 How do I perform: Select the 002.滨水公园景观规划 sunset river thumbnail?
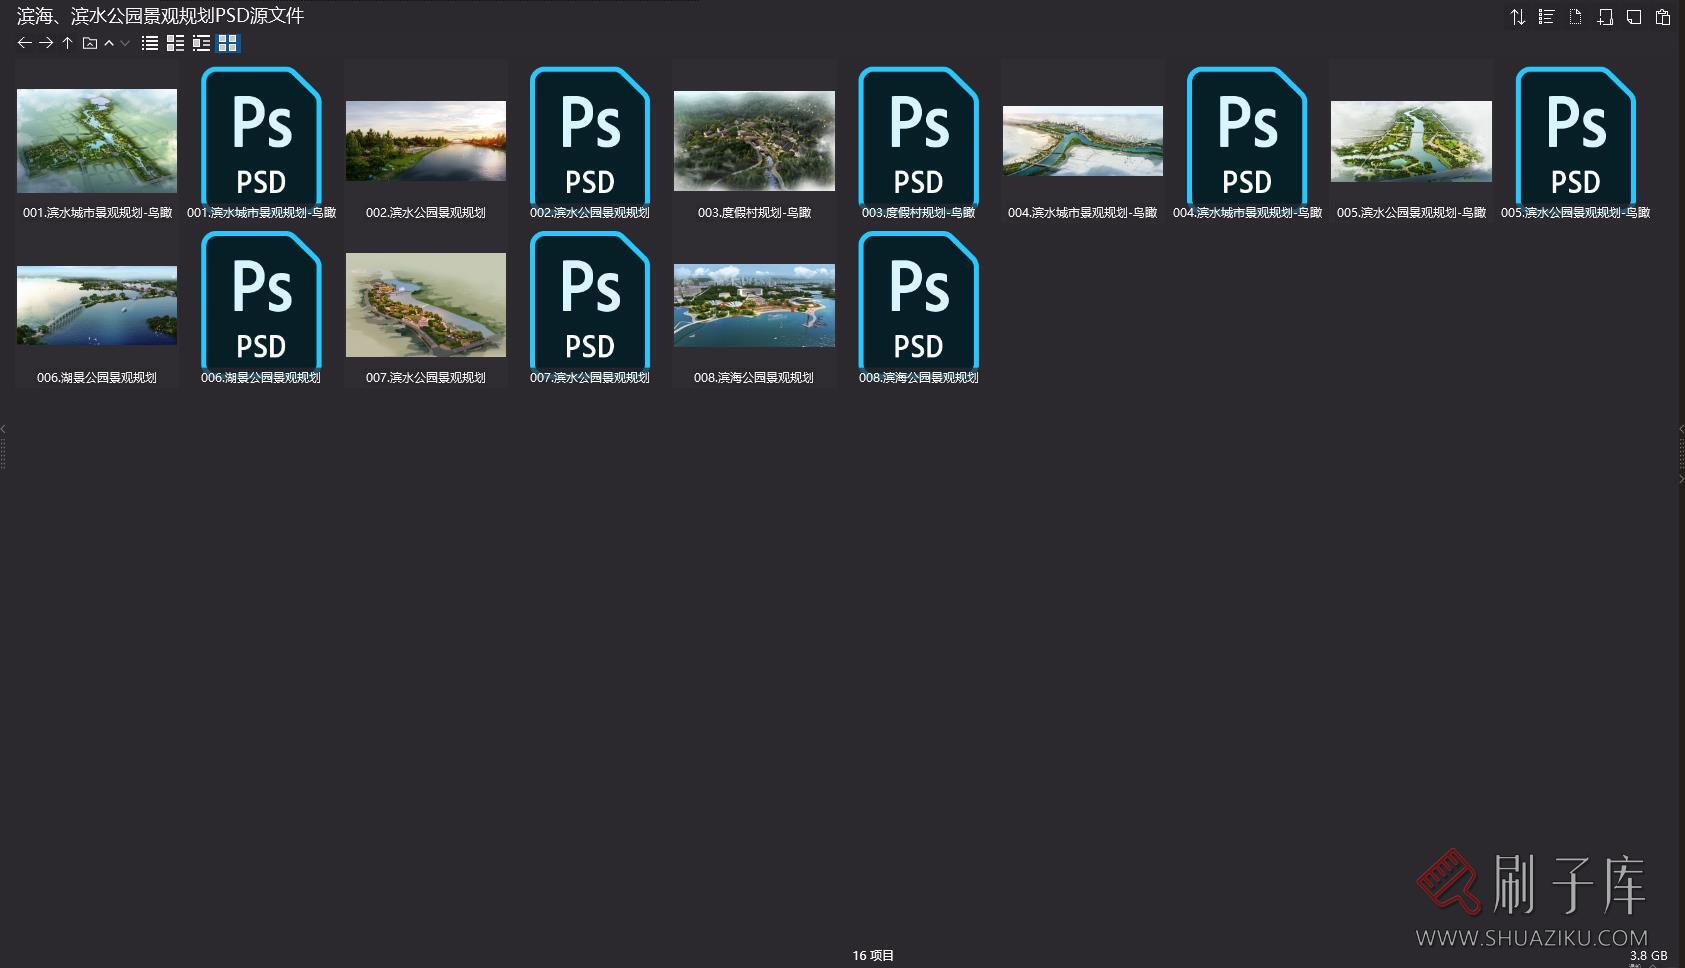point(426,141)
